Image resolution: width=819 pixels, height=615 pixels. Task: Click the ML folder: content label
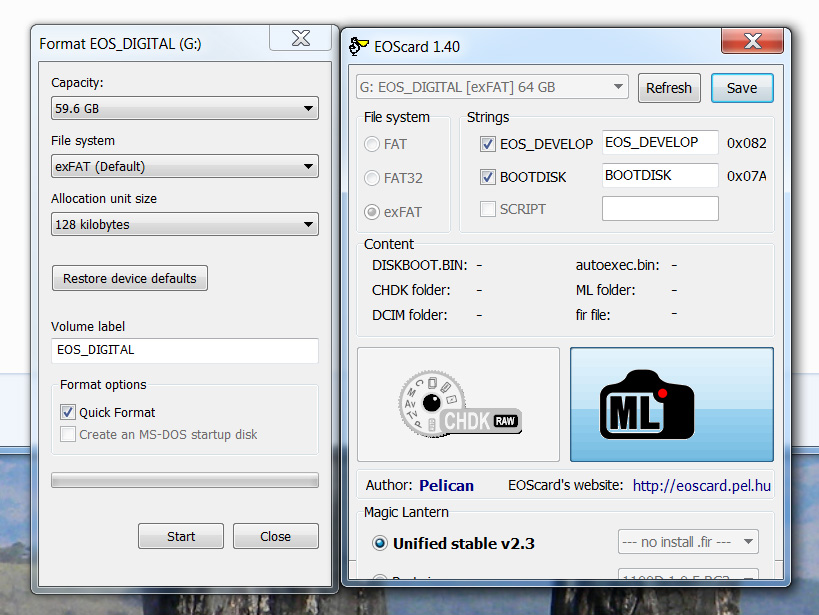(x=605, y=290)
